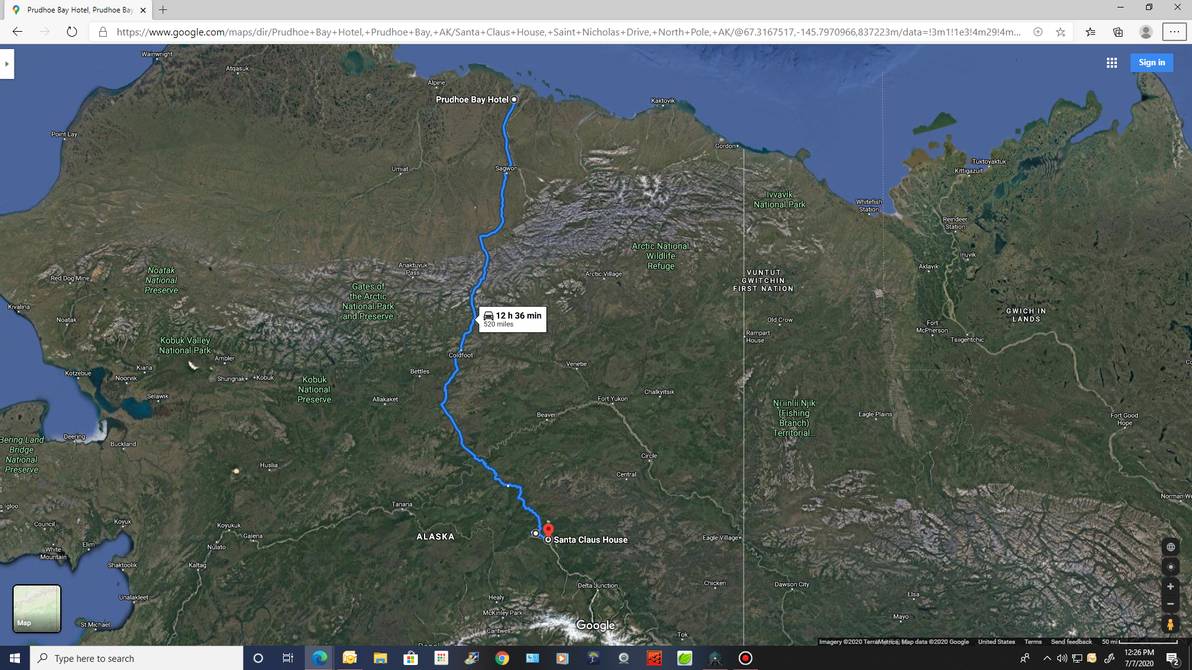Close the Prudhoe Bay Hotel tab
The image size is (1192, 670).
pos(143,10)
